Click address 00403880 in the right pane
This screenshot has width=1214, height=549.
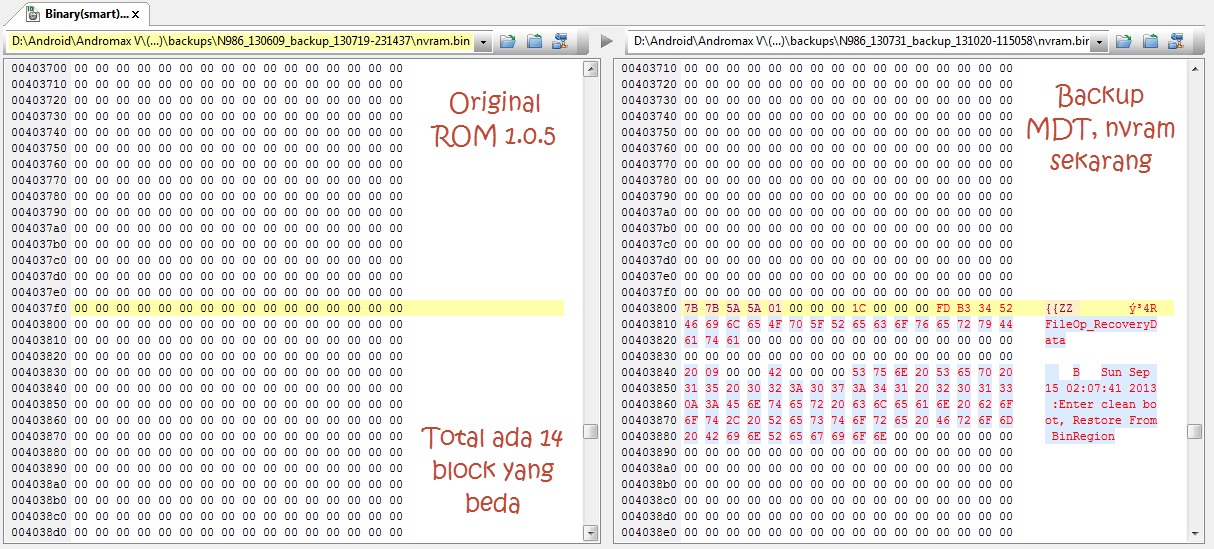point(649,436)
